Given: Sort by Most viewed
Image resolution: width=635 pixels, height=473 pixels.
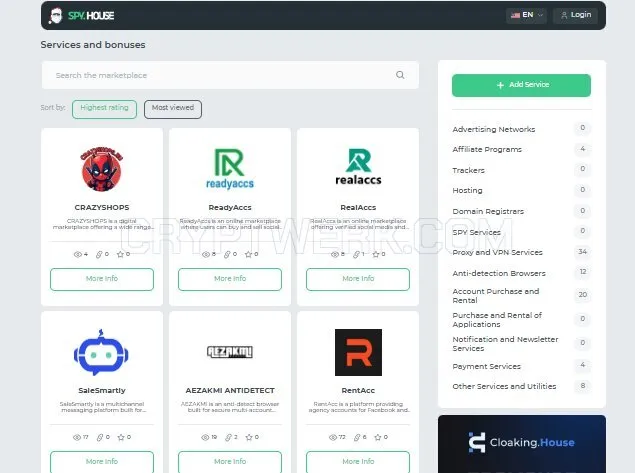Looking at the screenshot, I should point(173,109).
